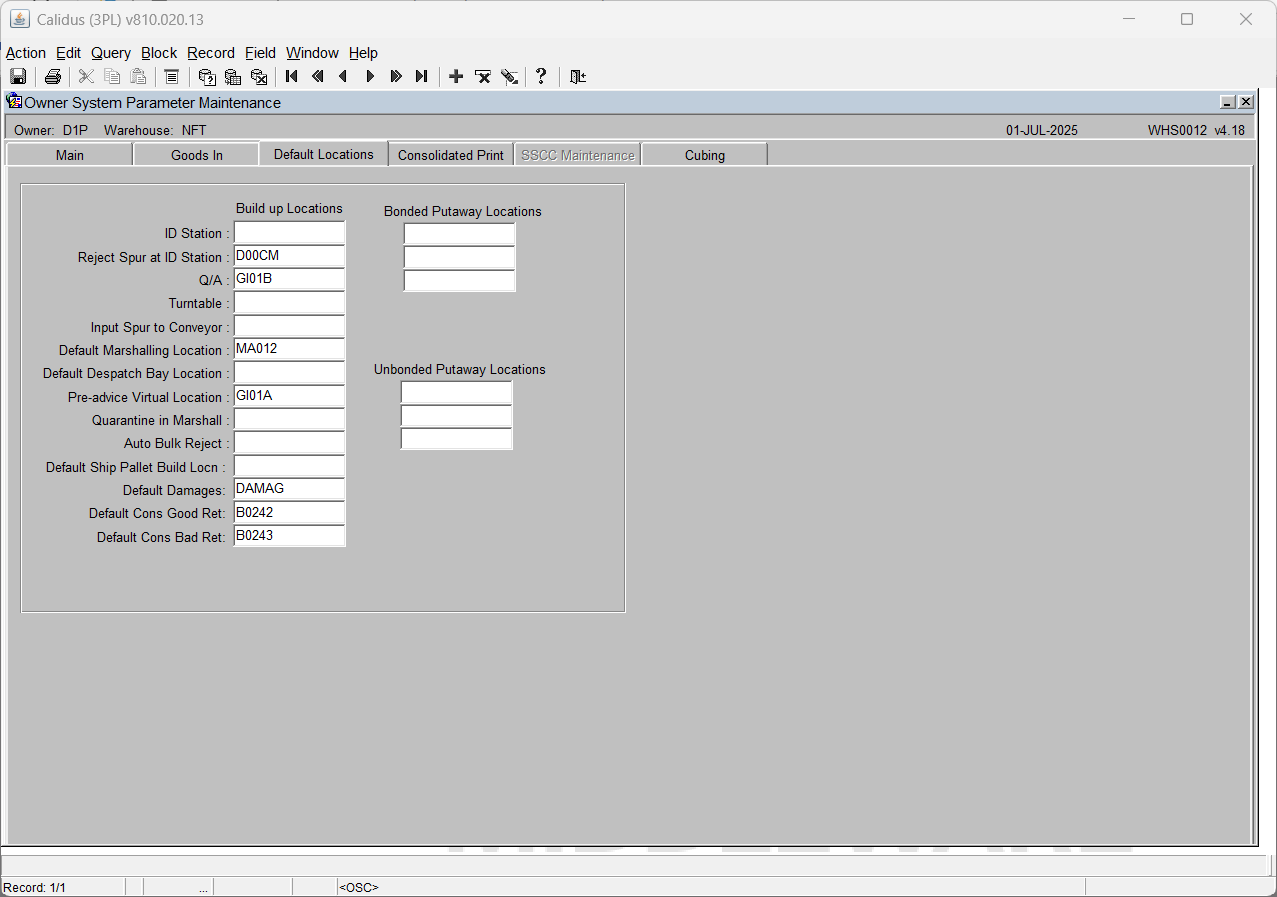Screen dimensions: 1277x897
Task: Click the Insert Record plus icon
Action: tap(456, 77)
